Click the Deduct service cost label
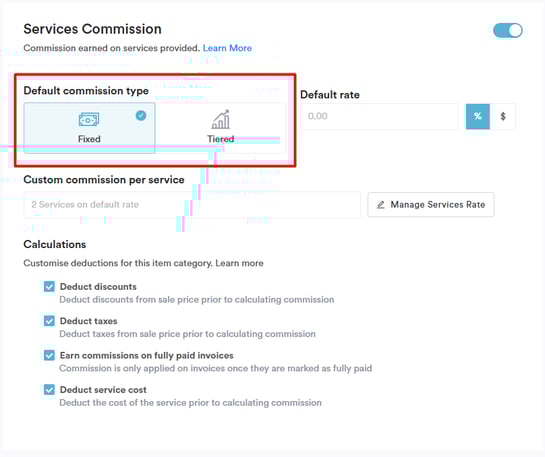Viewport: 545px width, 457px height. click(x=103, y=390)
